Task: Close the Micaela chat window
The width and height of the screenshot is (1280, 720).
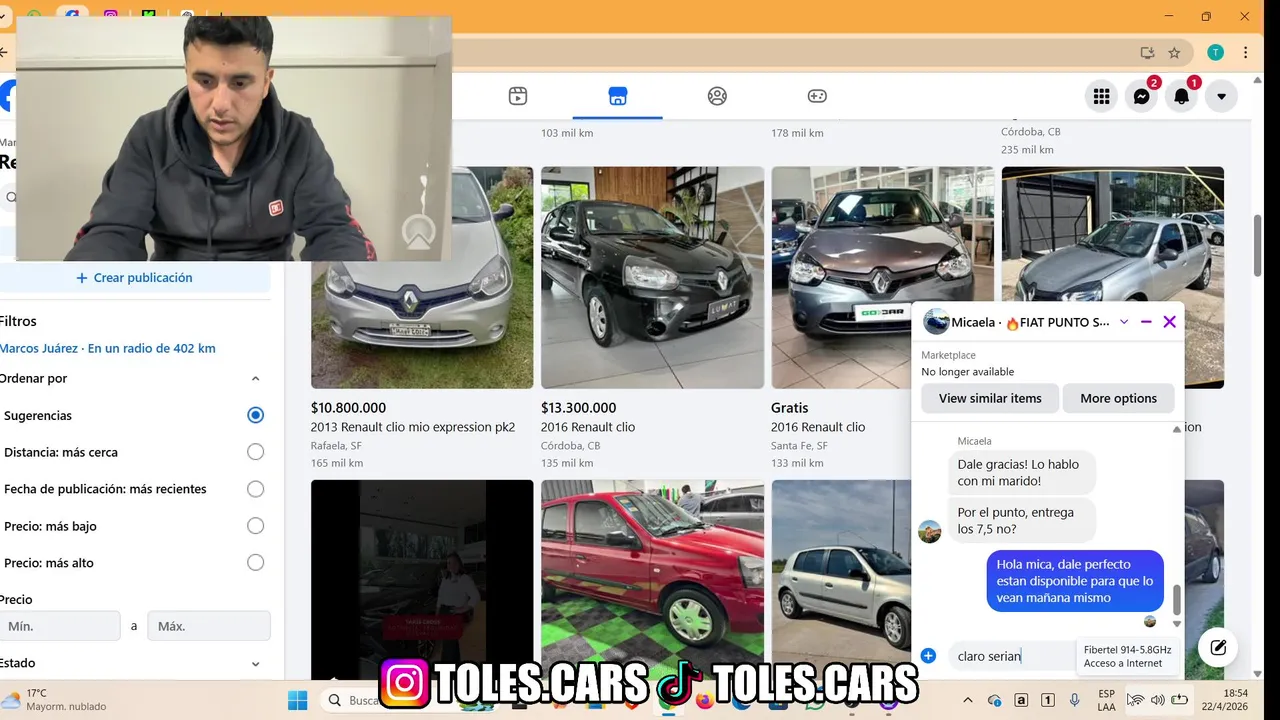Action: [1169, 322]
